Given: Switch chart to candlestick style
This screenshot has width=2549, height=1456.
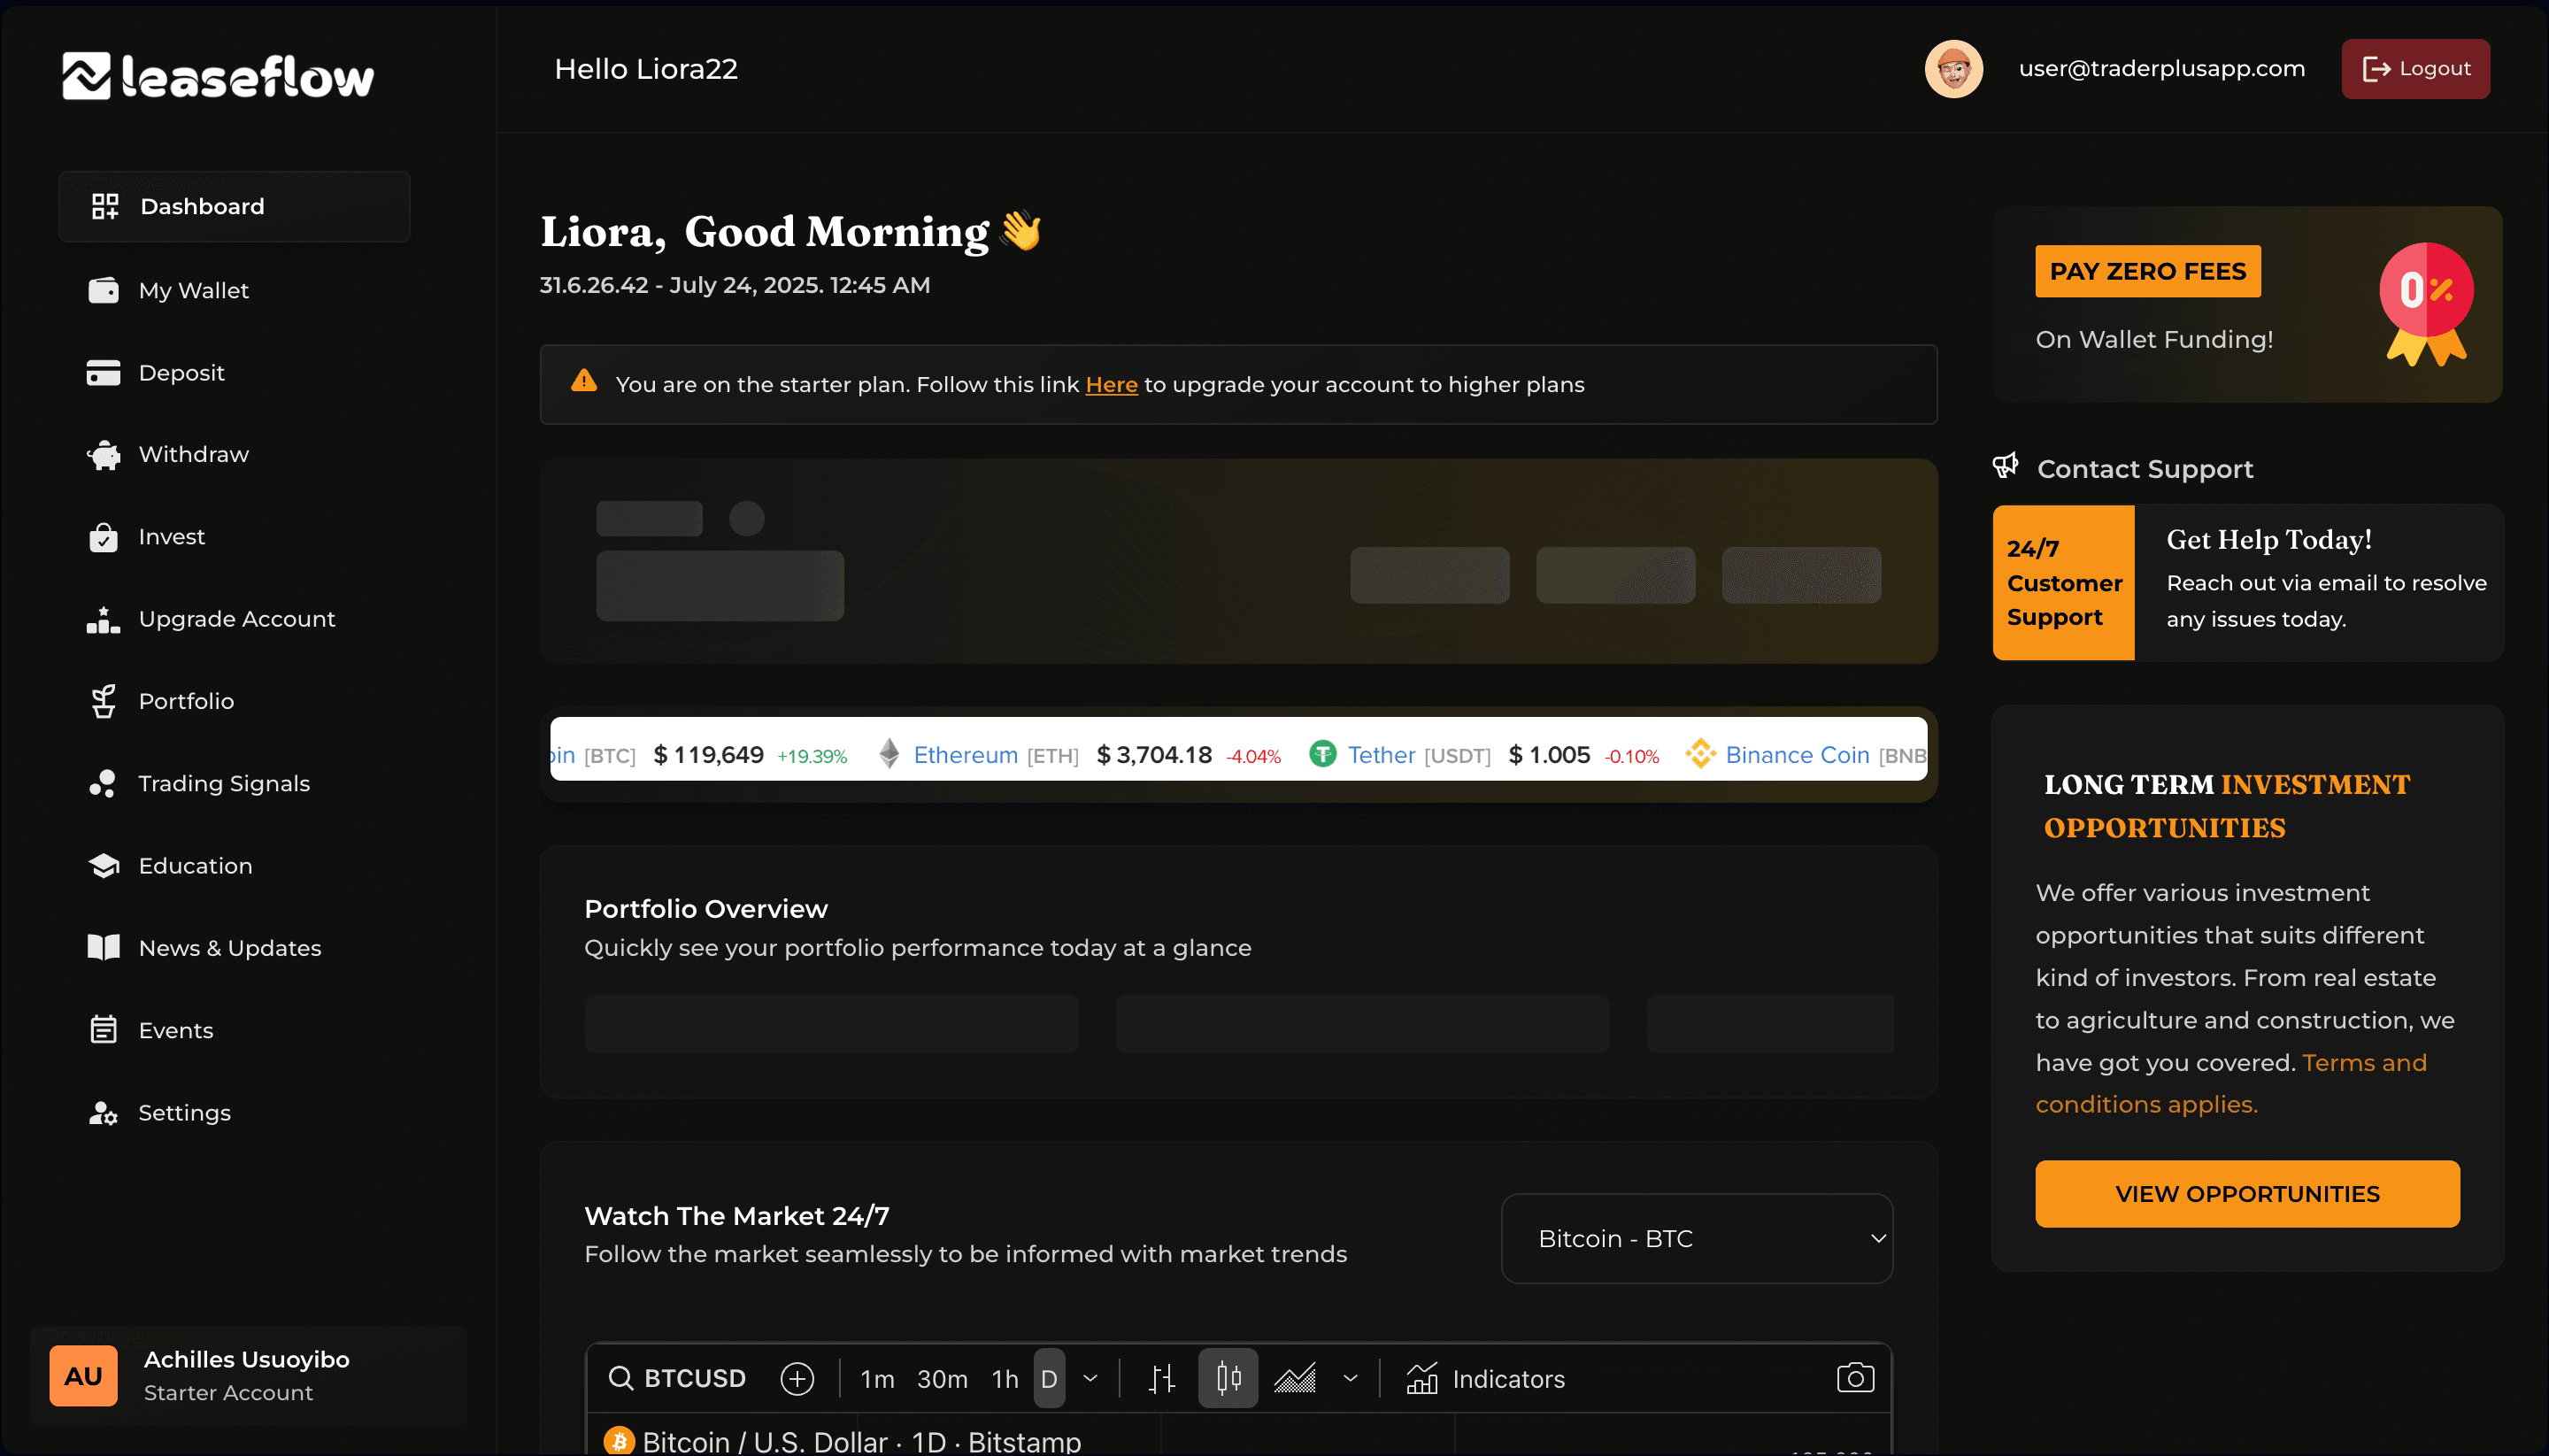Looking at the screenshot, I should click(x=1228, y=1377).
